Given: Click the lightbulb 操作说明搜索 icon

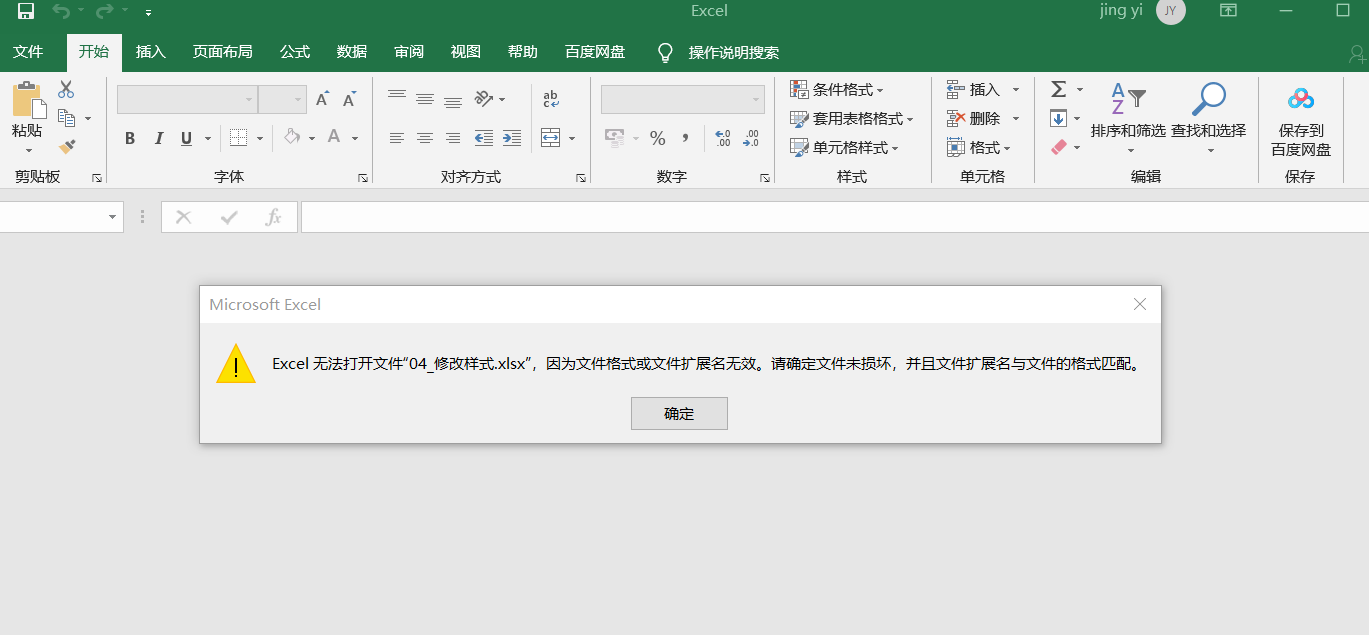Looking at the screenshot, I should point(665,52).
